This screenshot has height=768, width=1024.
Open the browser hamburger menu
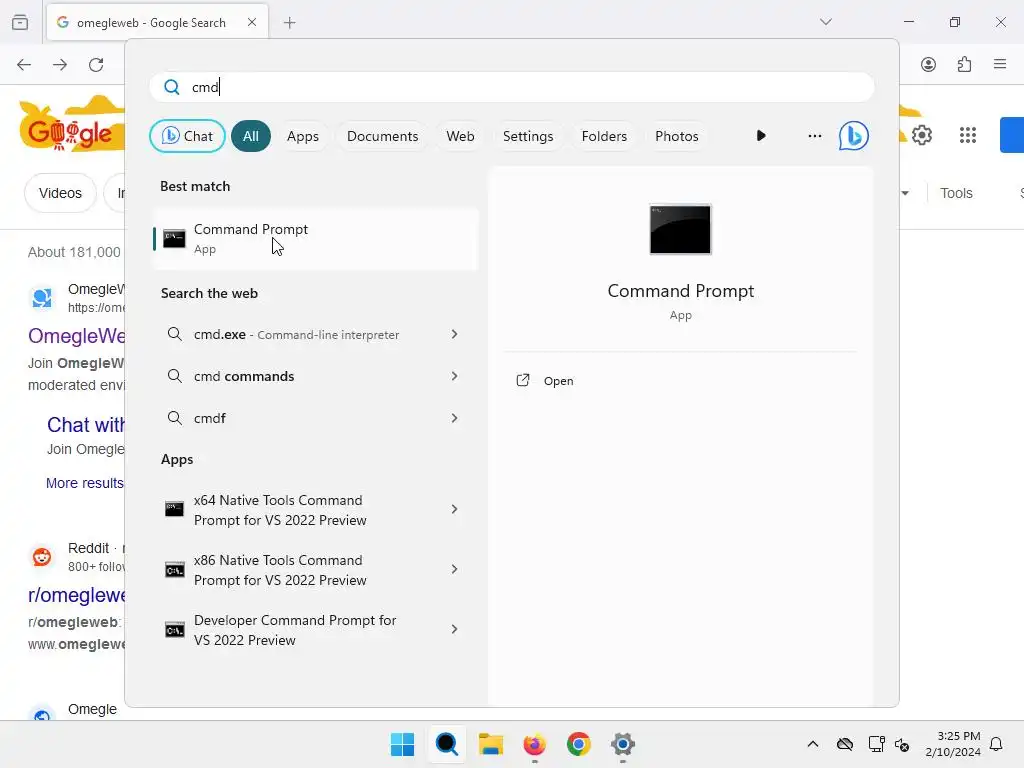(x=1000, y=64)
